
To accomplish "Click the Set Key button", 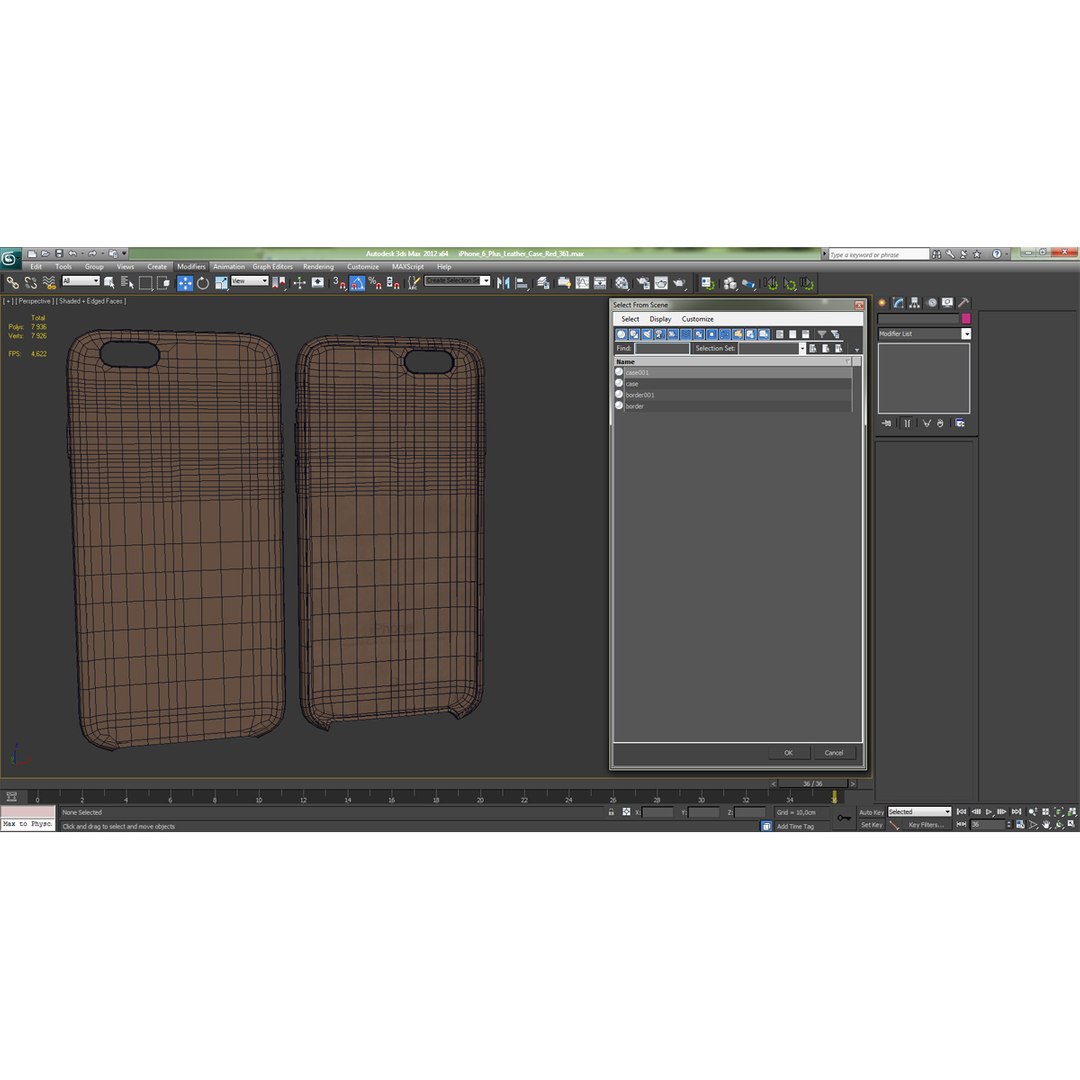I will [871, 825].
